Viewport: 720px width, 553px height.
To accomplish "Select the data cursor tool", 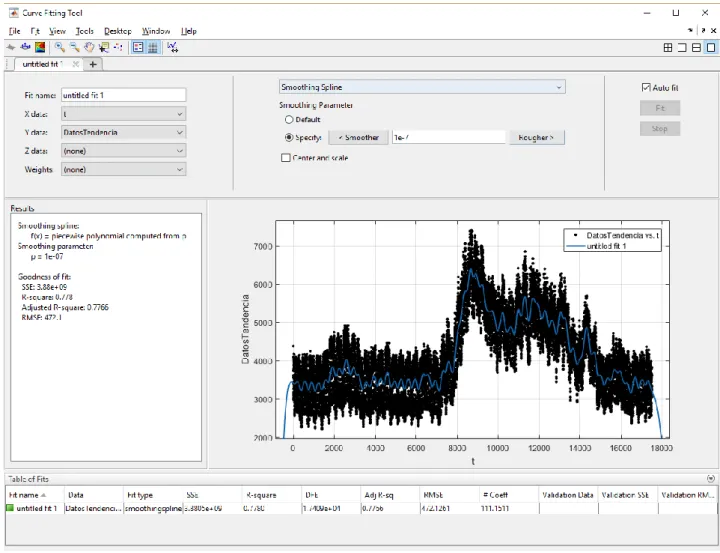I will coord(104,47).
